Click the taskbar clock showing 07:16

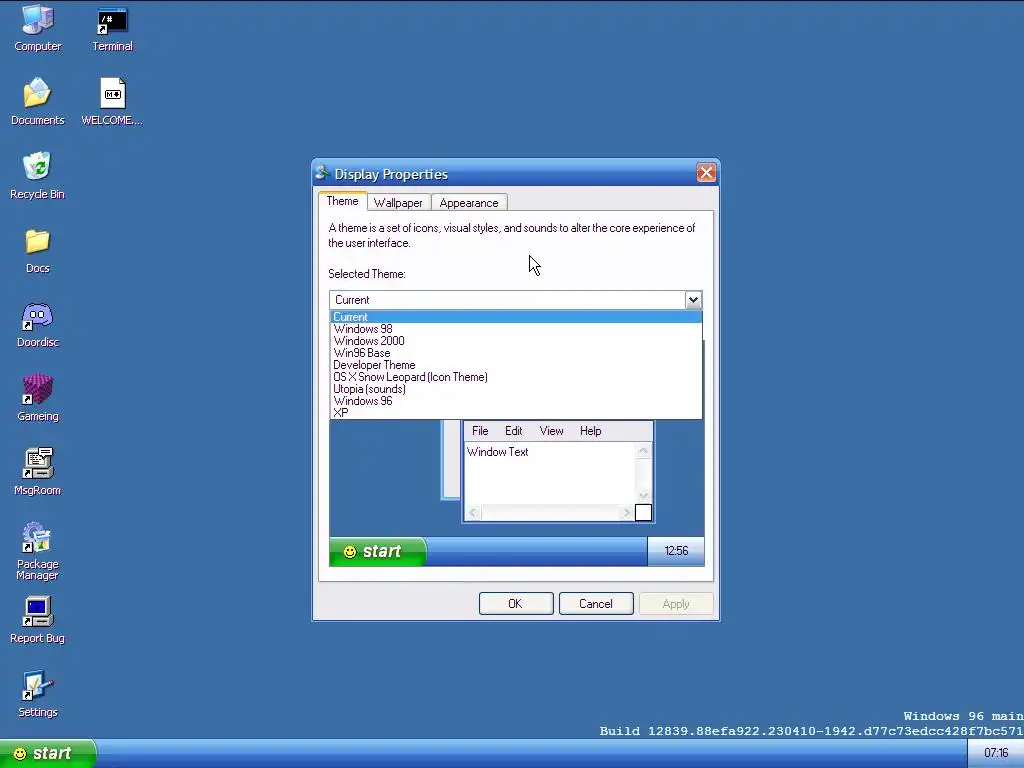point(995,754)
